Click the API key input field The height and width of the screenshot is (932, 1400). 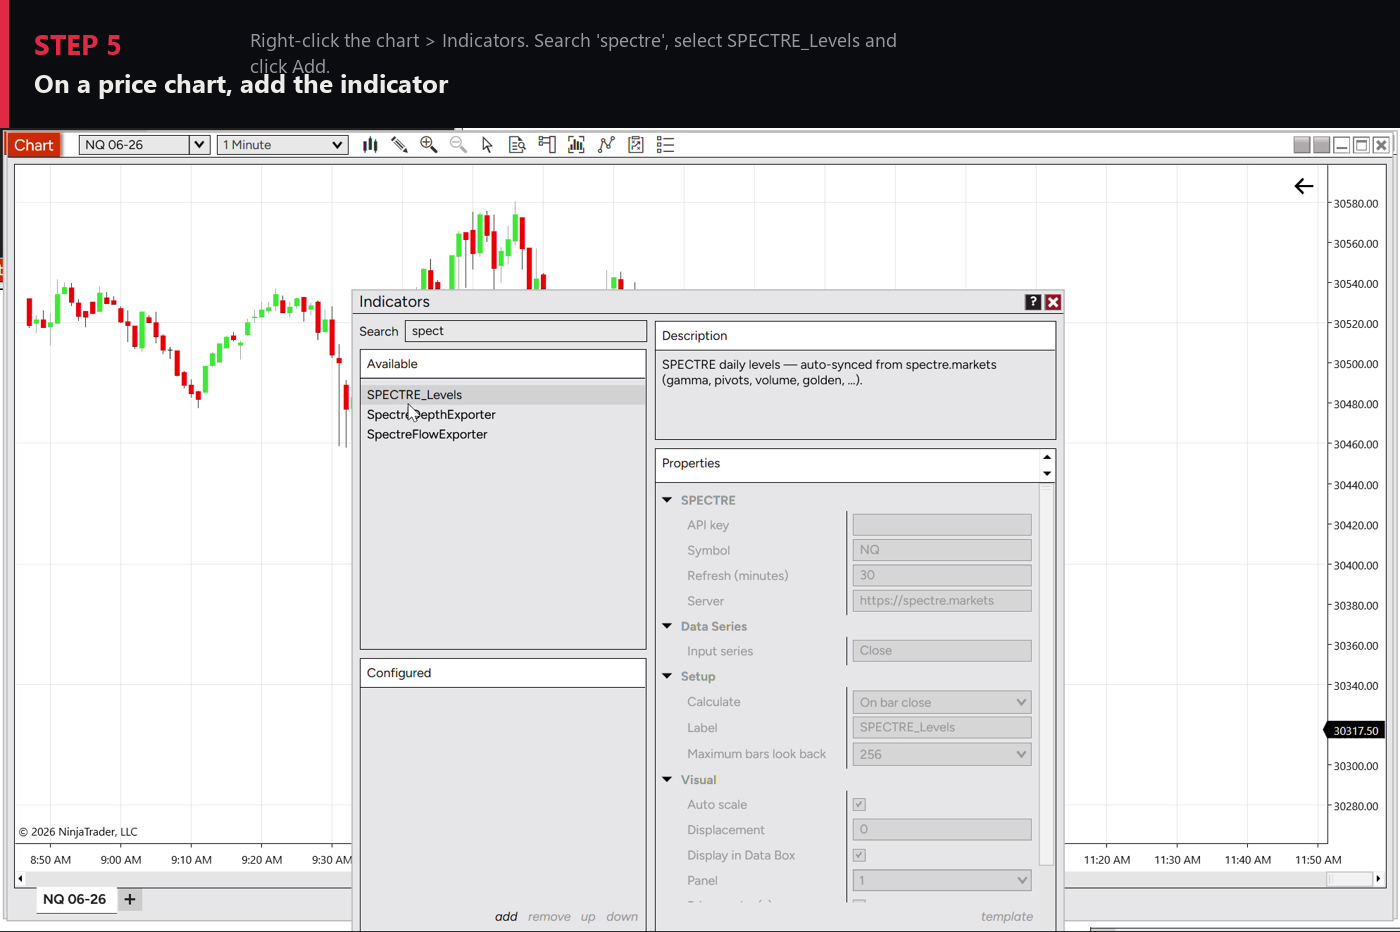942,525
